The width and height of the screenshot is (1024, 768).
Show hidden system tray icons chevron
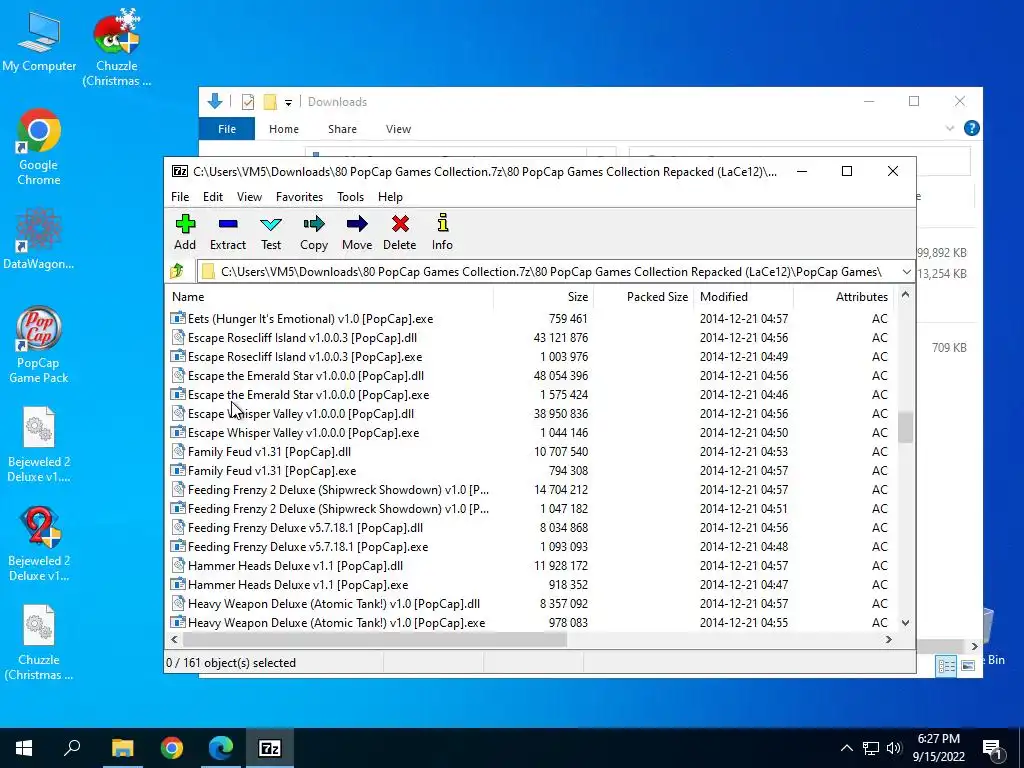click(x=846, y=748)
